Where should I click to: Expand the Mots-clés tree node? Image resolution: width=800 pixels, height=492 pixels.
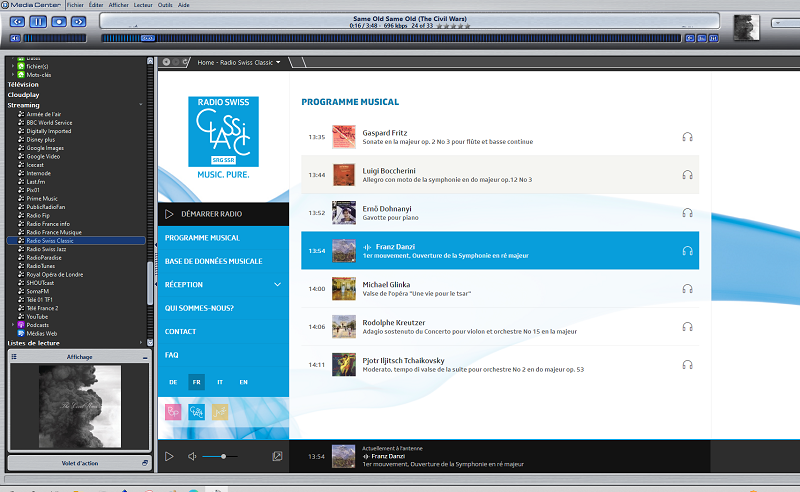13,75
